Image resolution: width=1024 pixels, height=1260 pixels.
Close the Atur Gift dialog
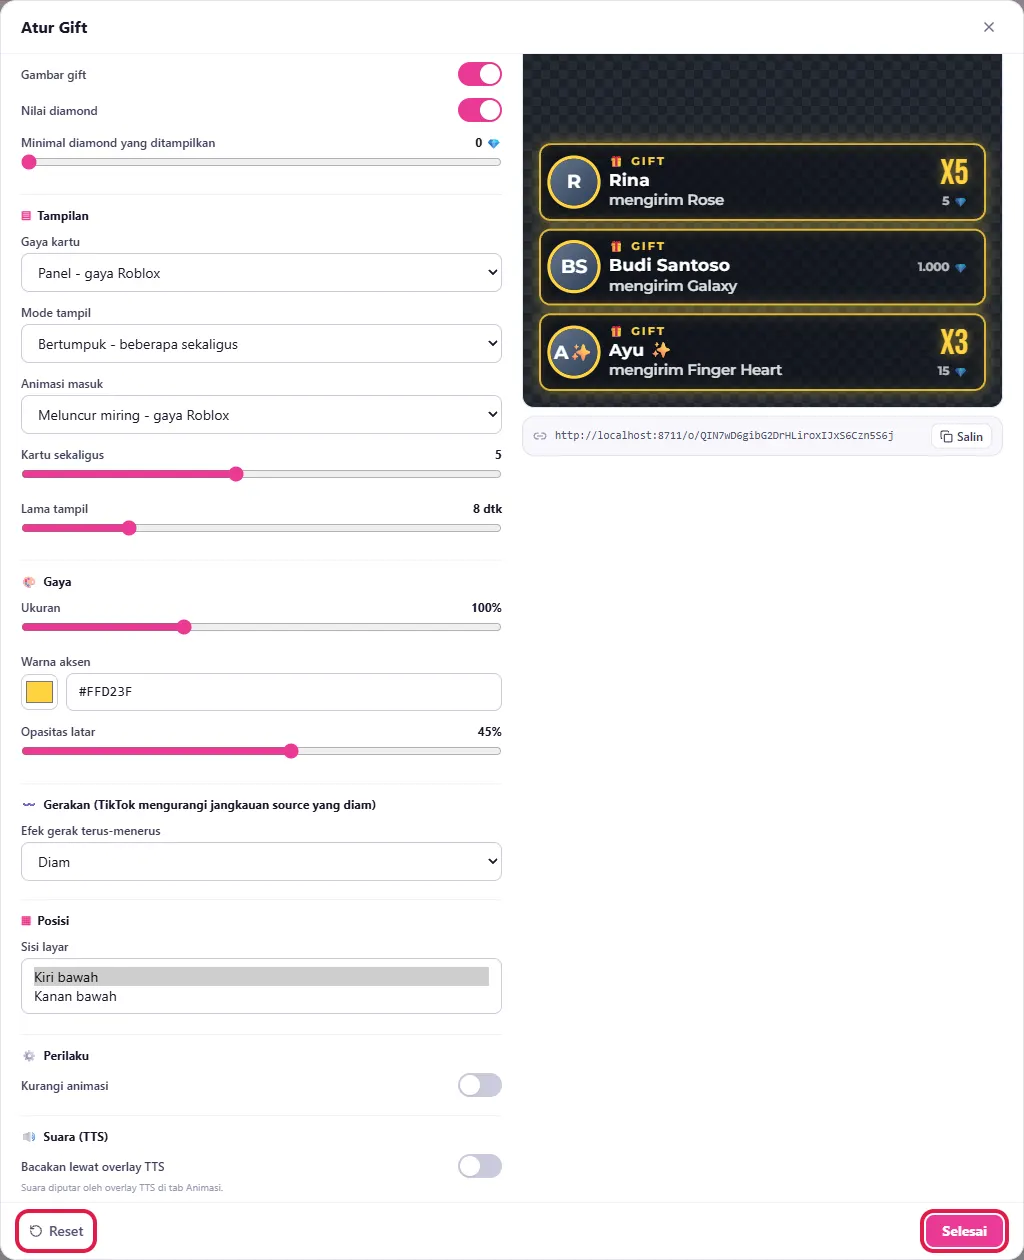[989, 27]
